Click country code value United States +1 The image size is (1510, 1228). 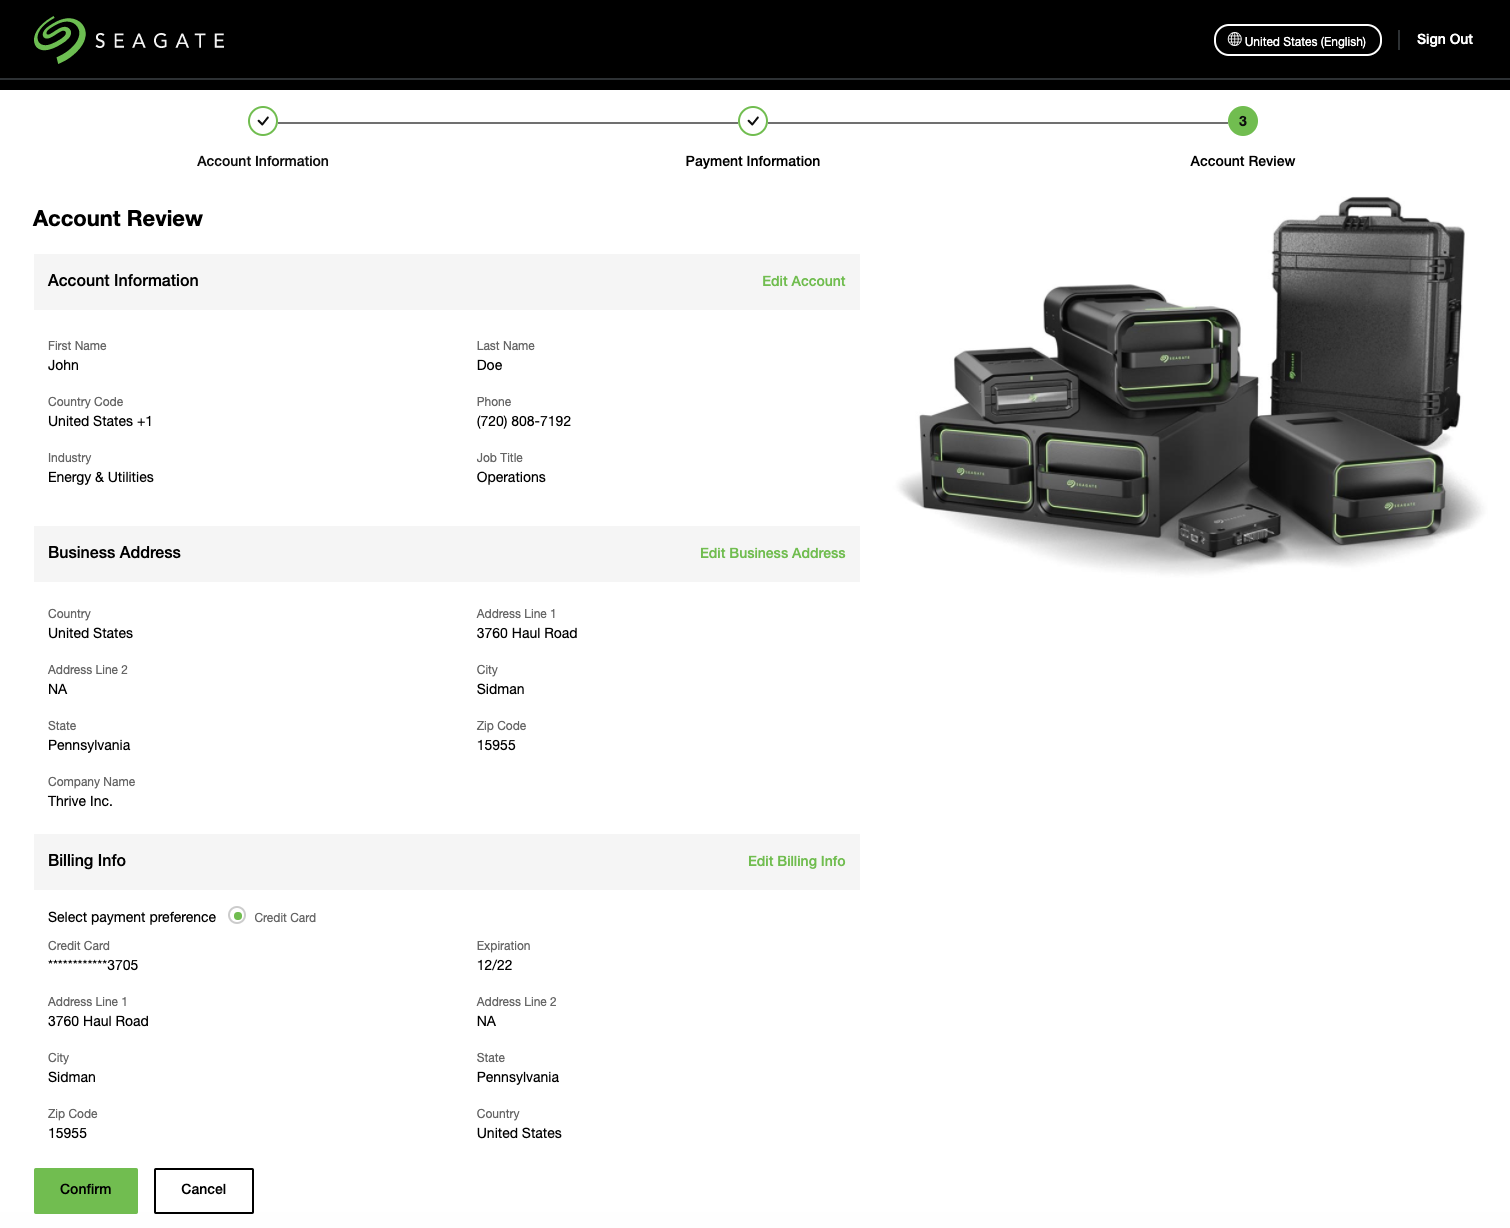click(100, 421)
